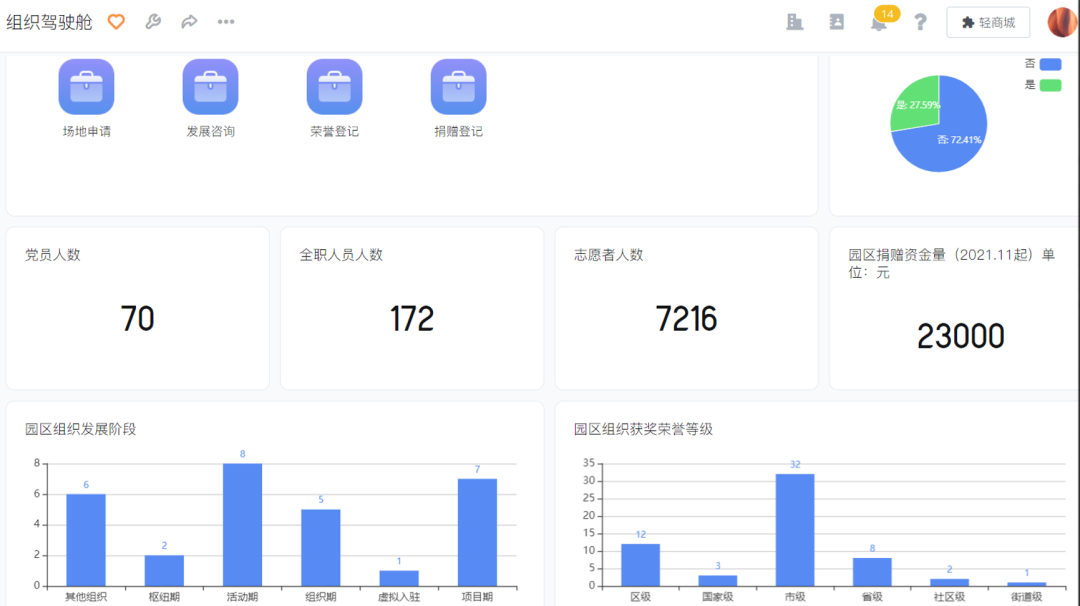Viewport: 1080px width, 606px height.
Task: Launch the 荣誉登记 app shortcut
Action: coord(334,87)
